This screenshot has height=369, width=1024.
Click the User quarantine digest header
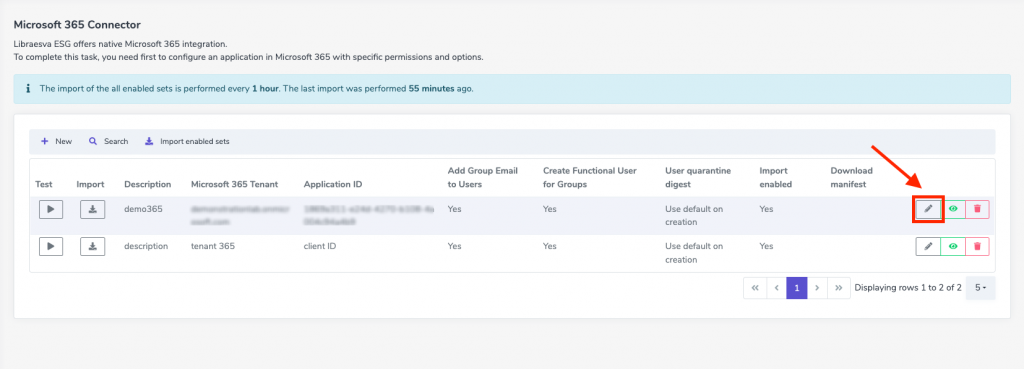(698, 178)
